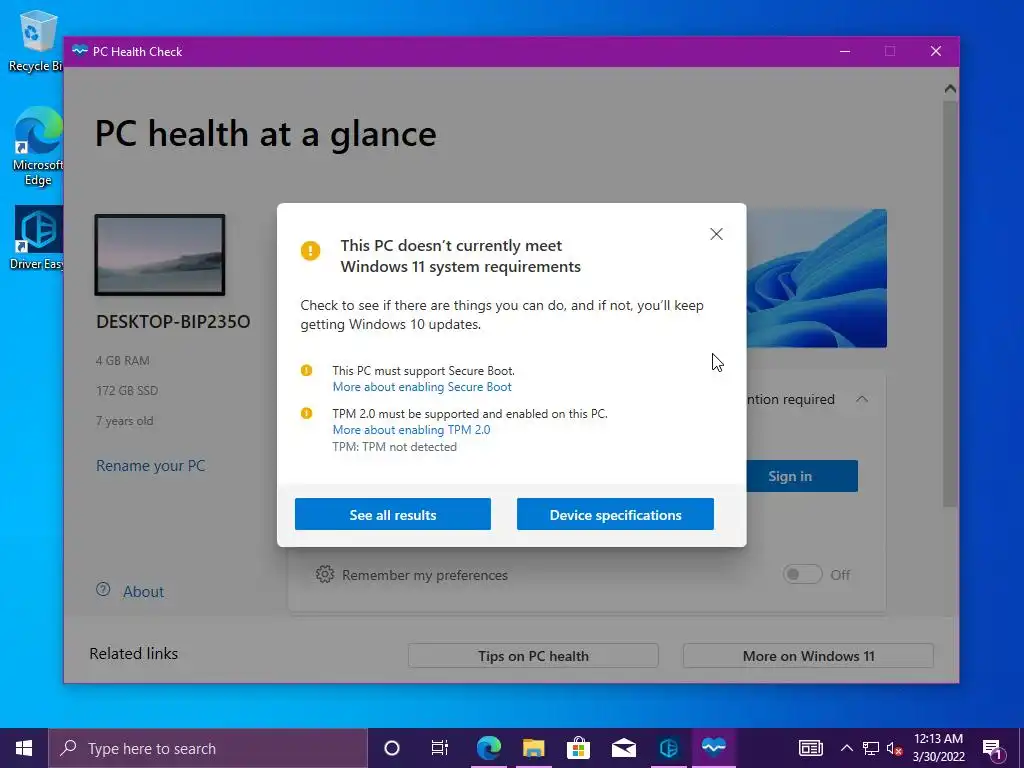This screenshot has height=768, width=1024.
Task: Switch to Driver Easy taskbar icon
Action: 669,748
